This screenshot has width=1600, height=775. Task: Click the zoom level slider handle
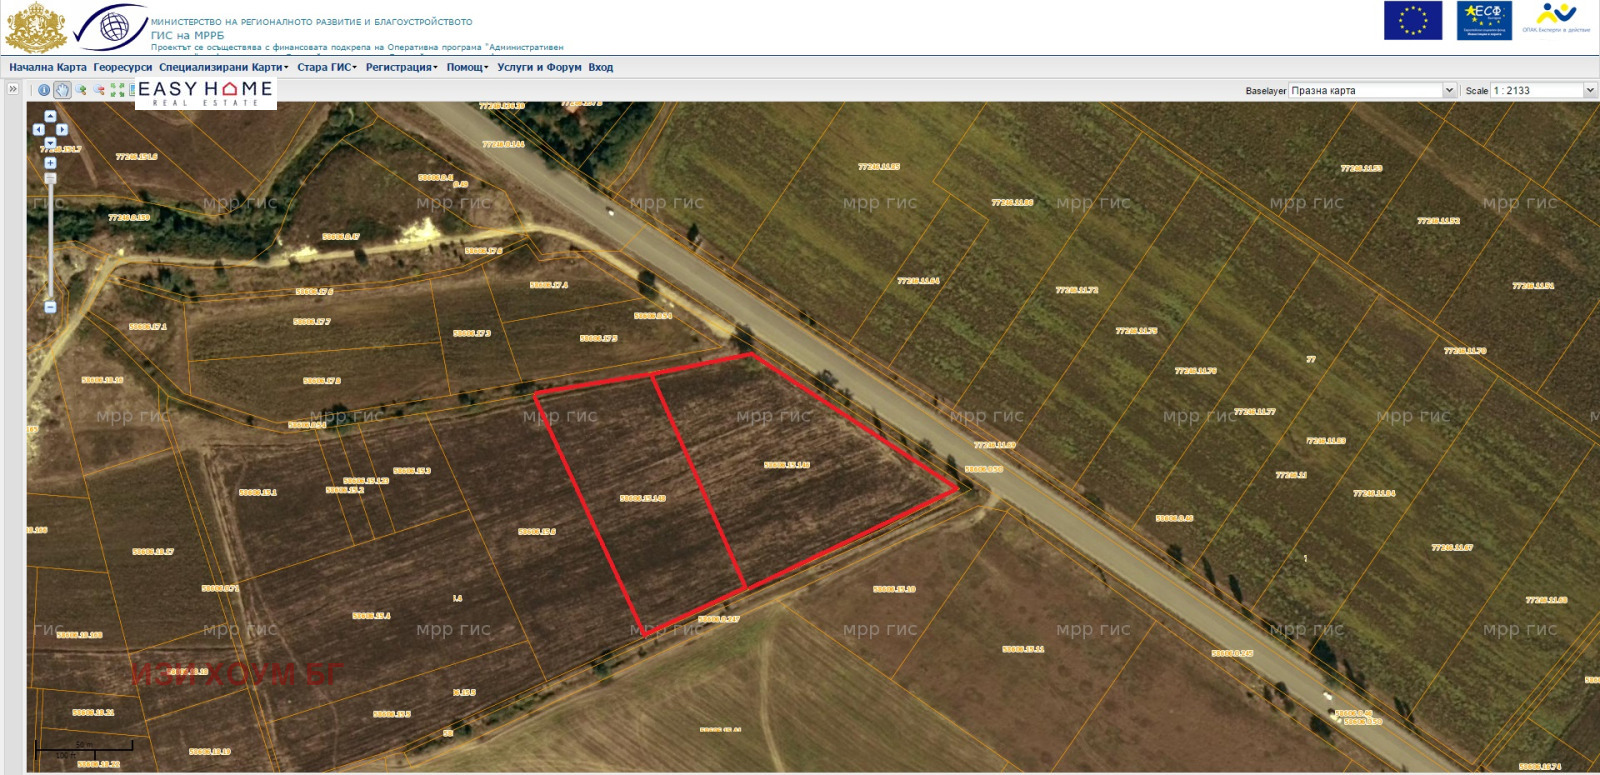[50, 179]
